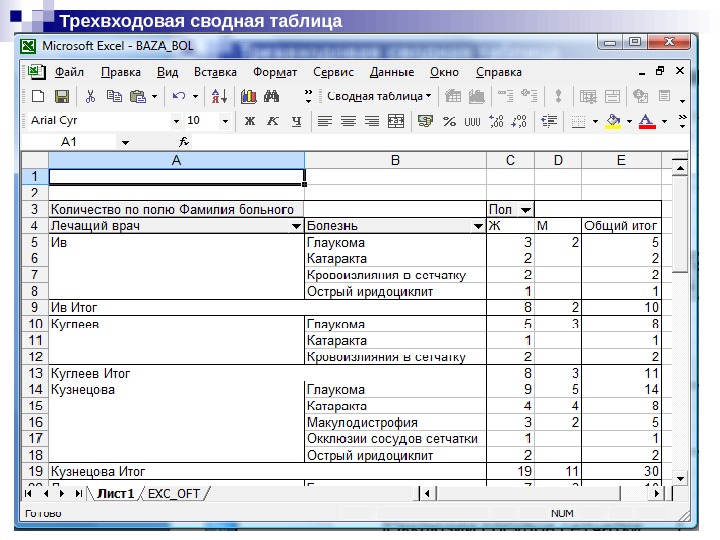Open the Файл menu
The height and width of the screenshot is (540, 720).
click(x=69, y=72)
